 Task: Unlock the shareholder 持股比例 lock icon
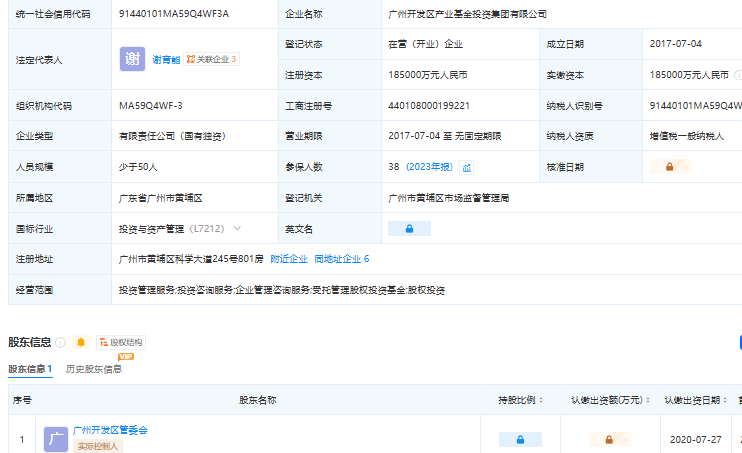click(x=520, y=440)
